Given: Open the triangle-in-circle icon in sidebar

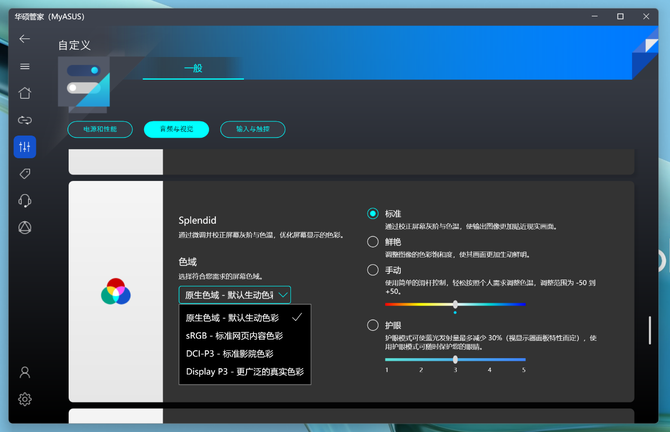Looking at the screenshot, I should tap(25, 227).
